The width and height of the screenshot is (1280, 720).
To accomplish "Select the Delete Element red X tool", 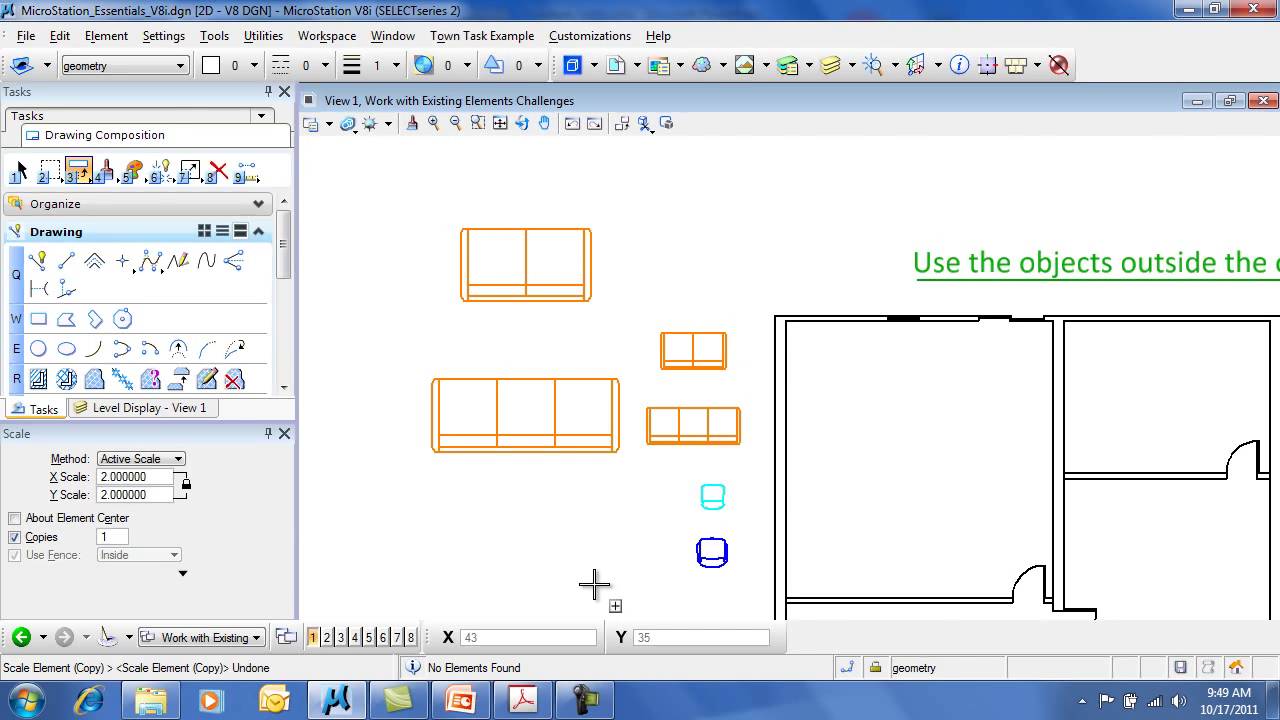I will tap(218, 172).
